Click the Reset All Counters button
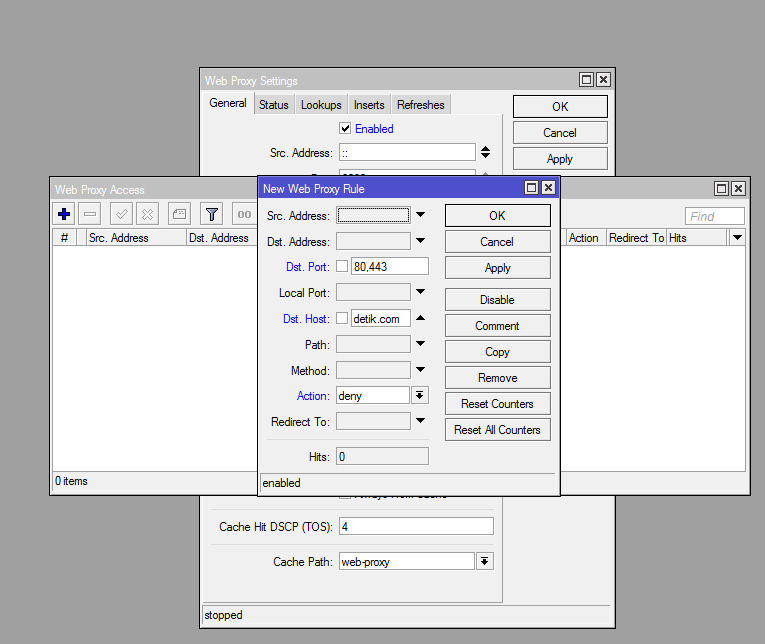This screenshot has width=765, height=644. (498, 429)
